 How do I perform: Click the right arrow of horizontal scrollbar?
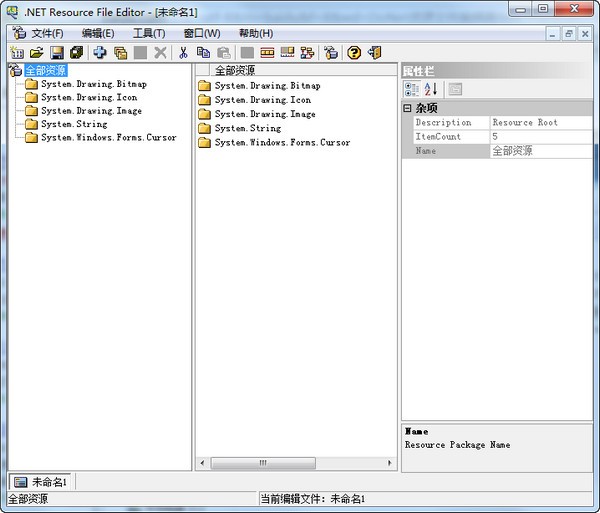pyautogui.click(x=390, y=463)
